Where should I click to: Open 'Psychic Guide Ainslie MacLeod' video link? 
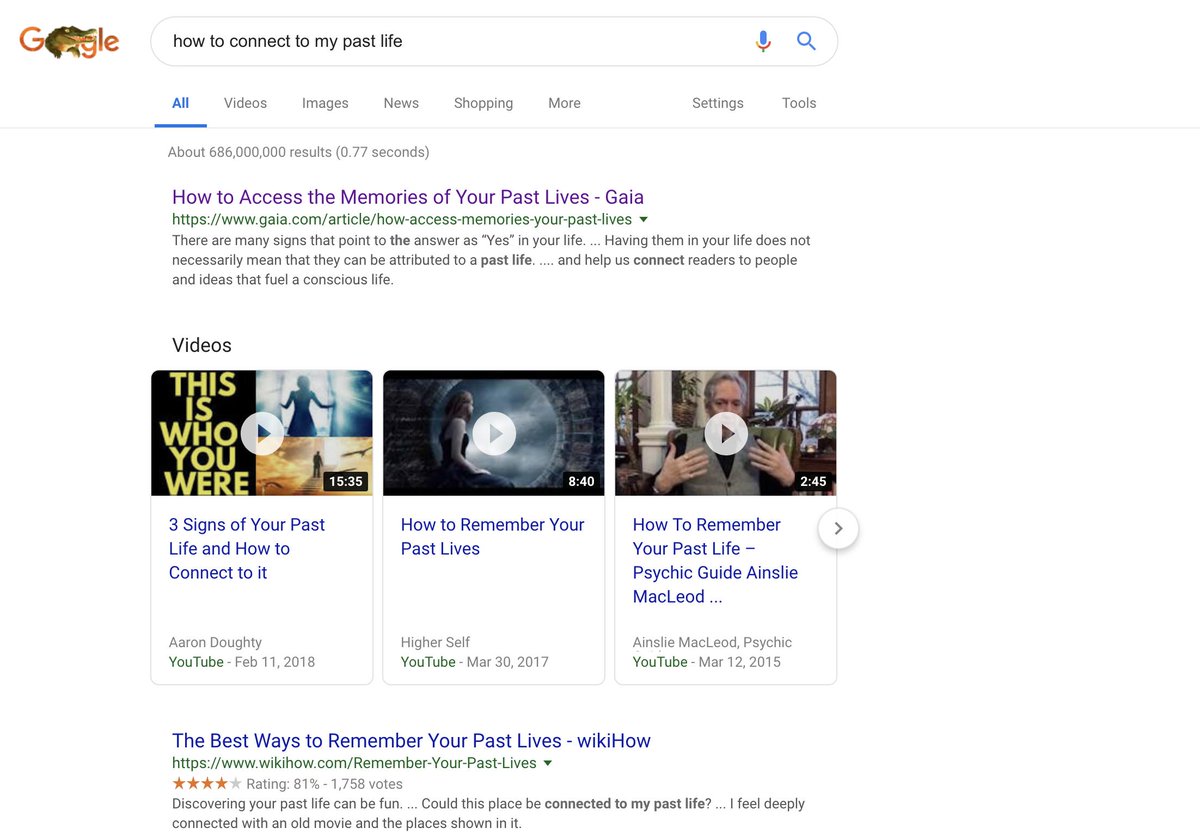[715, 561]
